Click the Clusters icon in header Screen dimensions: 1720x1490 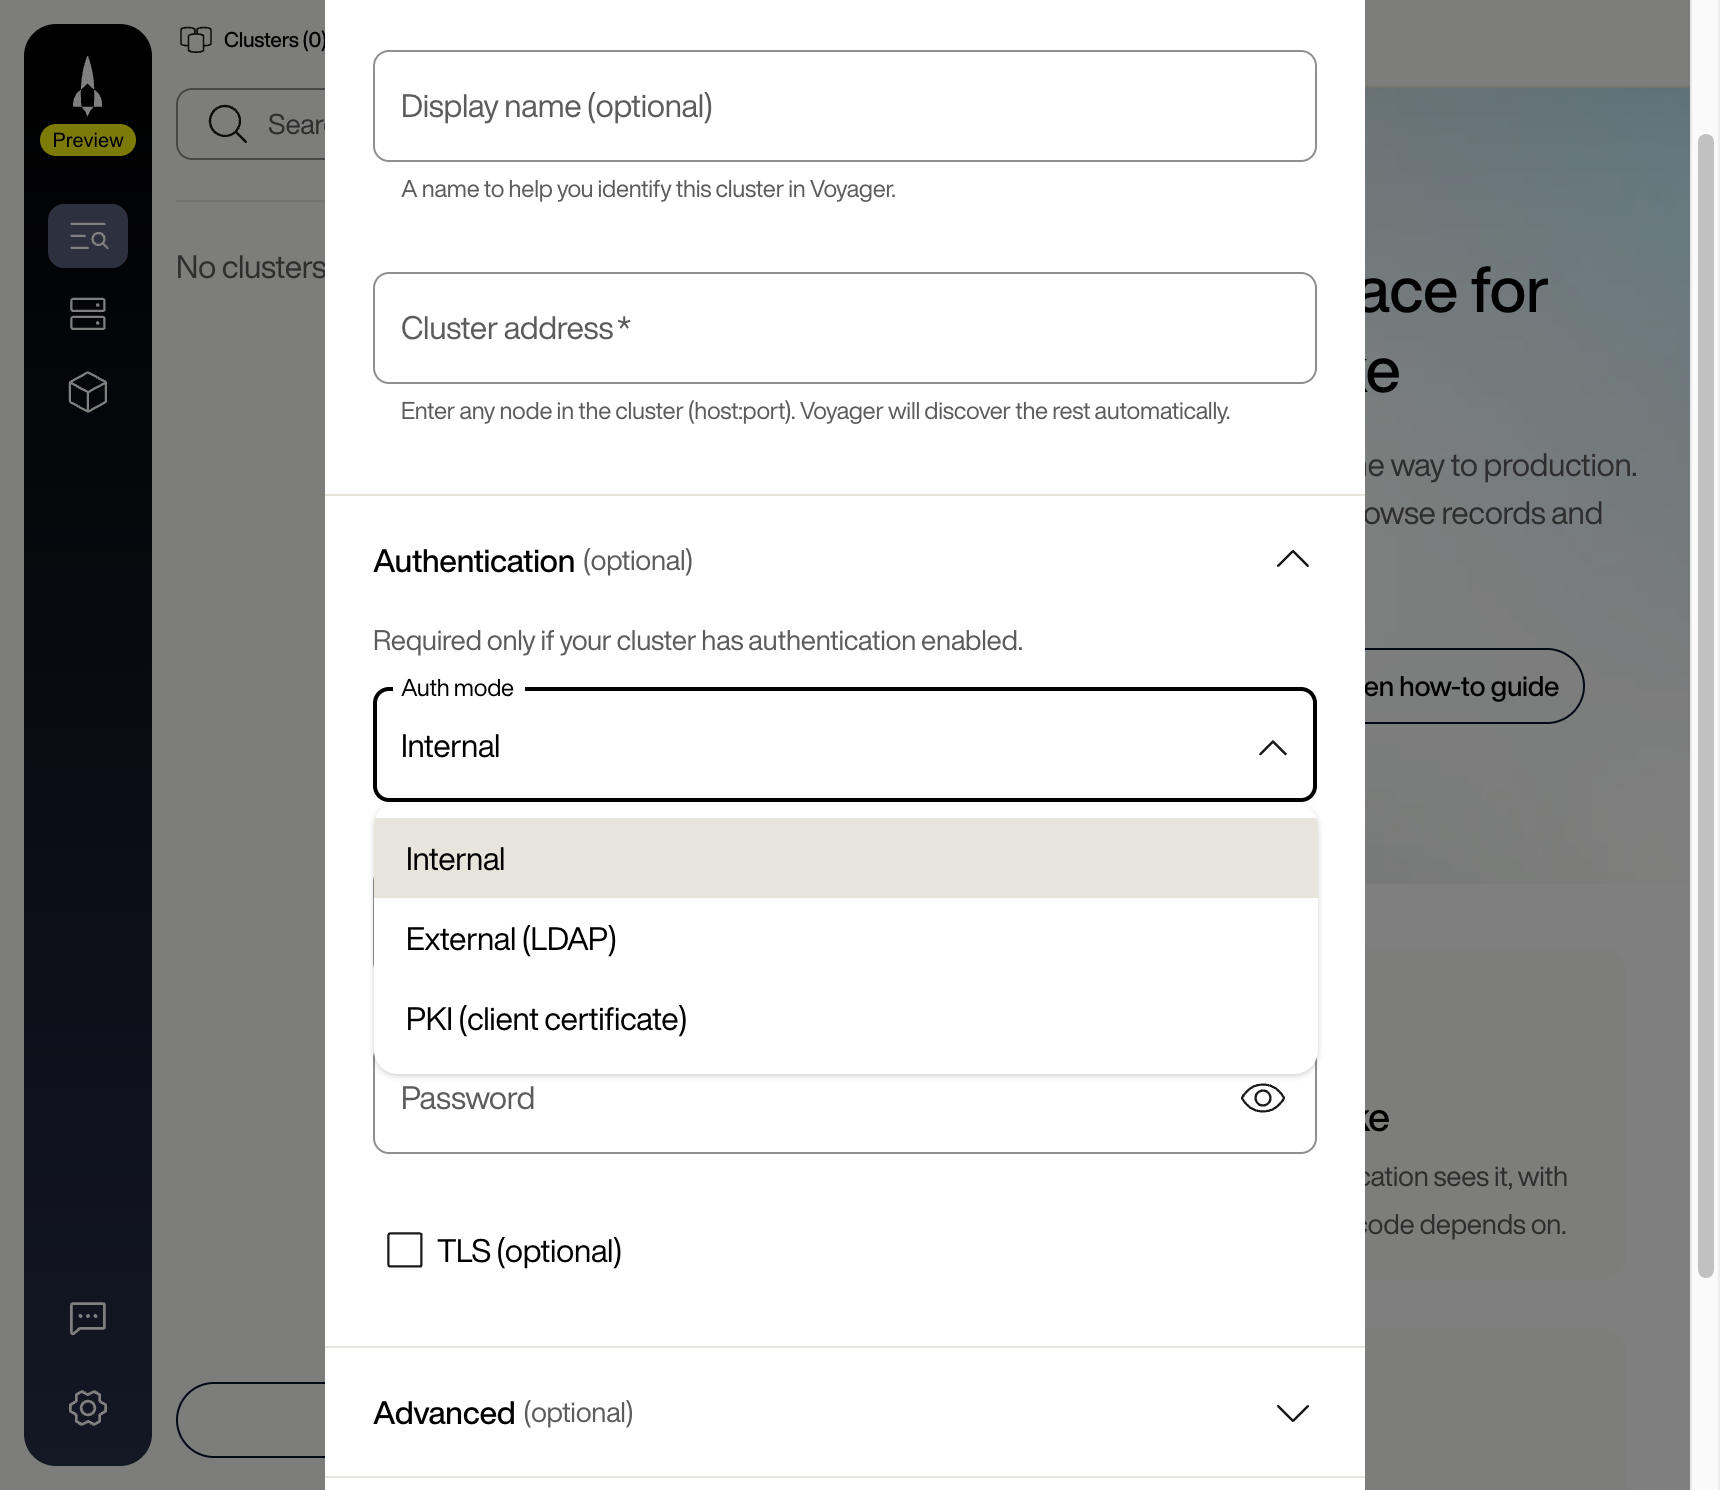[x=196, y=40]
